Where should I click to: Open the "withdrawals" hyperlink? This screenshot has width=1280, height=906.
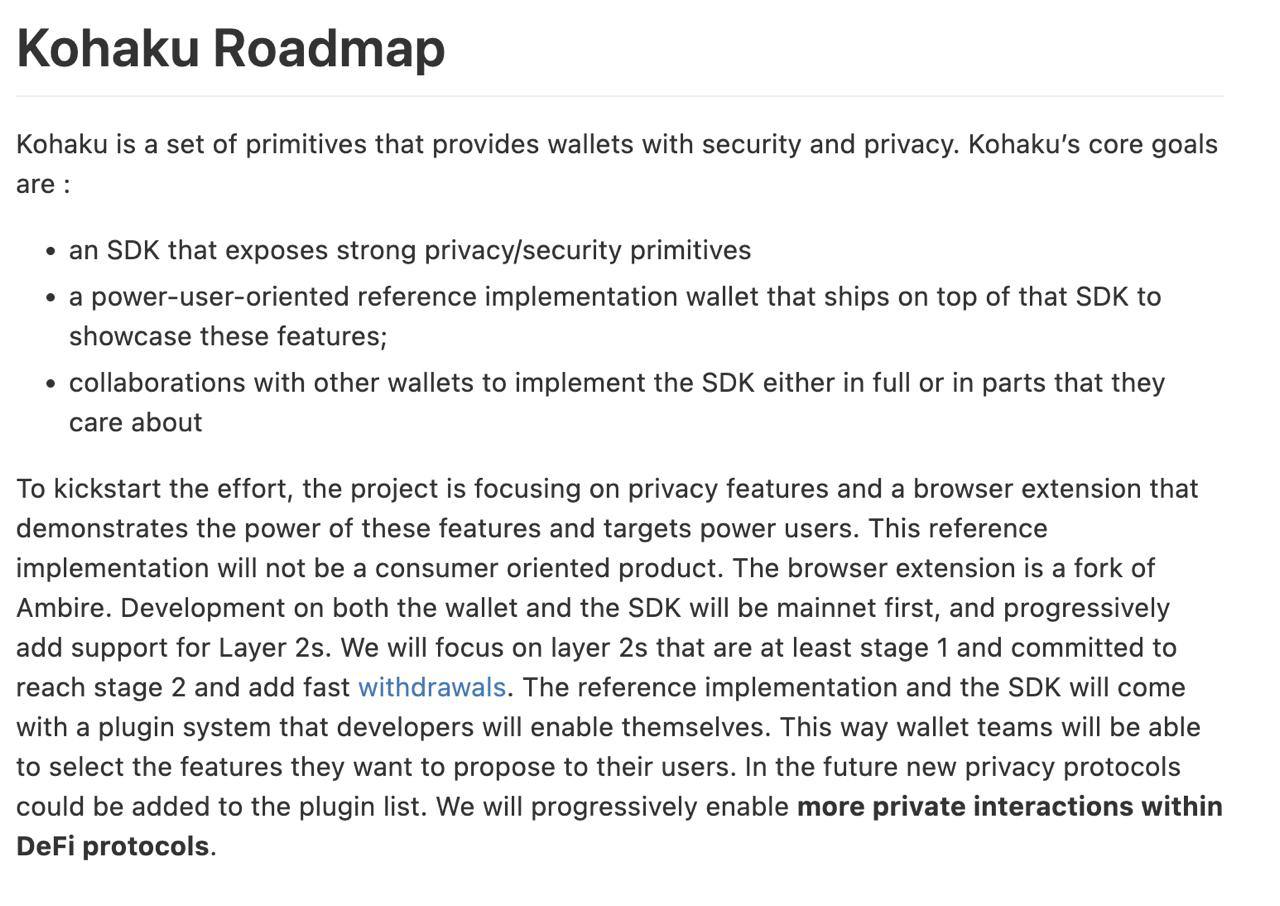coord(431,688)
